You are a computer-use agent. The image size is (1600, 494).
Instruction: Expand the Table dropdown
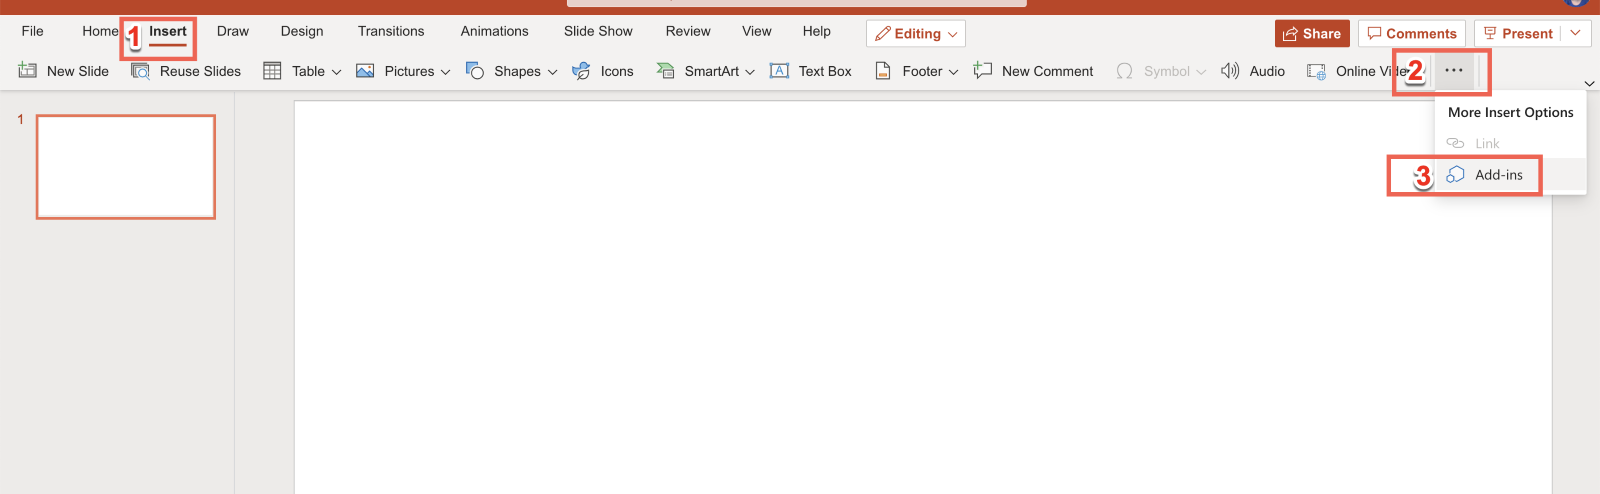pos(336,72)
